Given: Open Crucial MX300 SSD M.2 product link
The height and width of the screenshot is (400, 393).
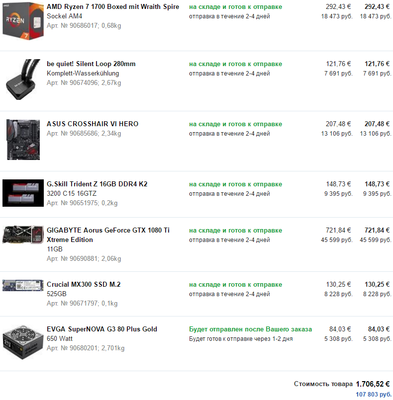Looking at the screenshot, I should [x=83, y=284].
